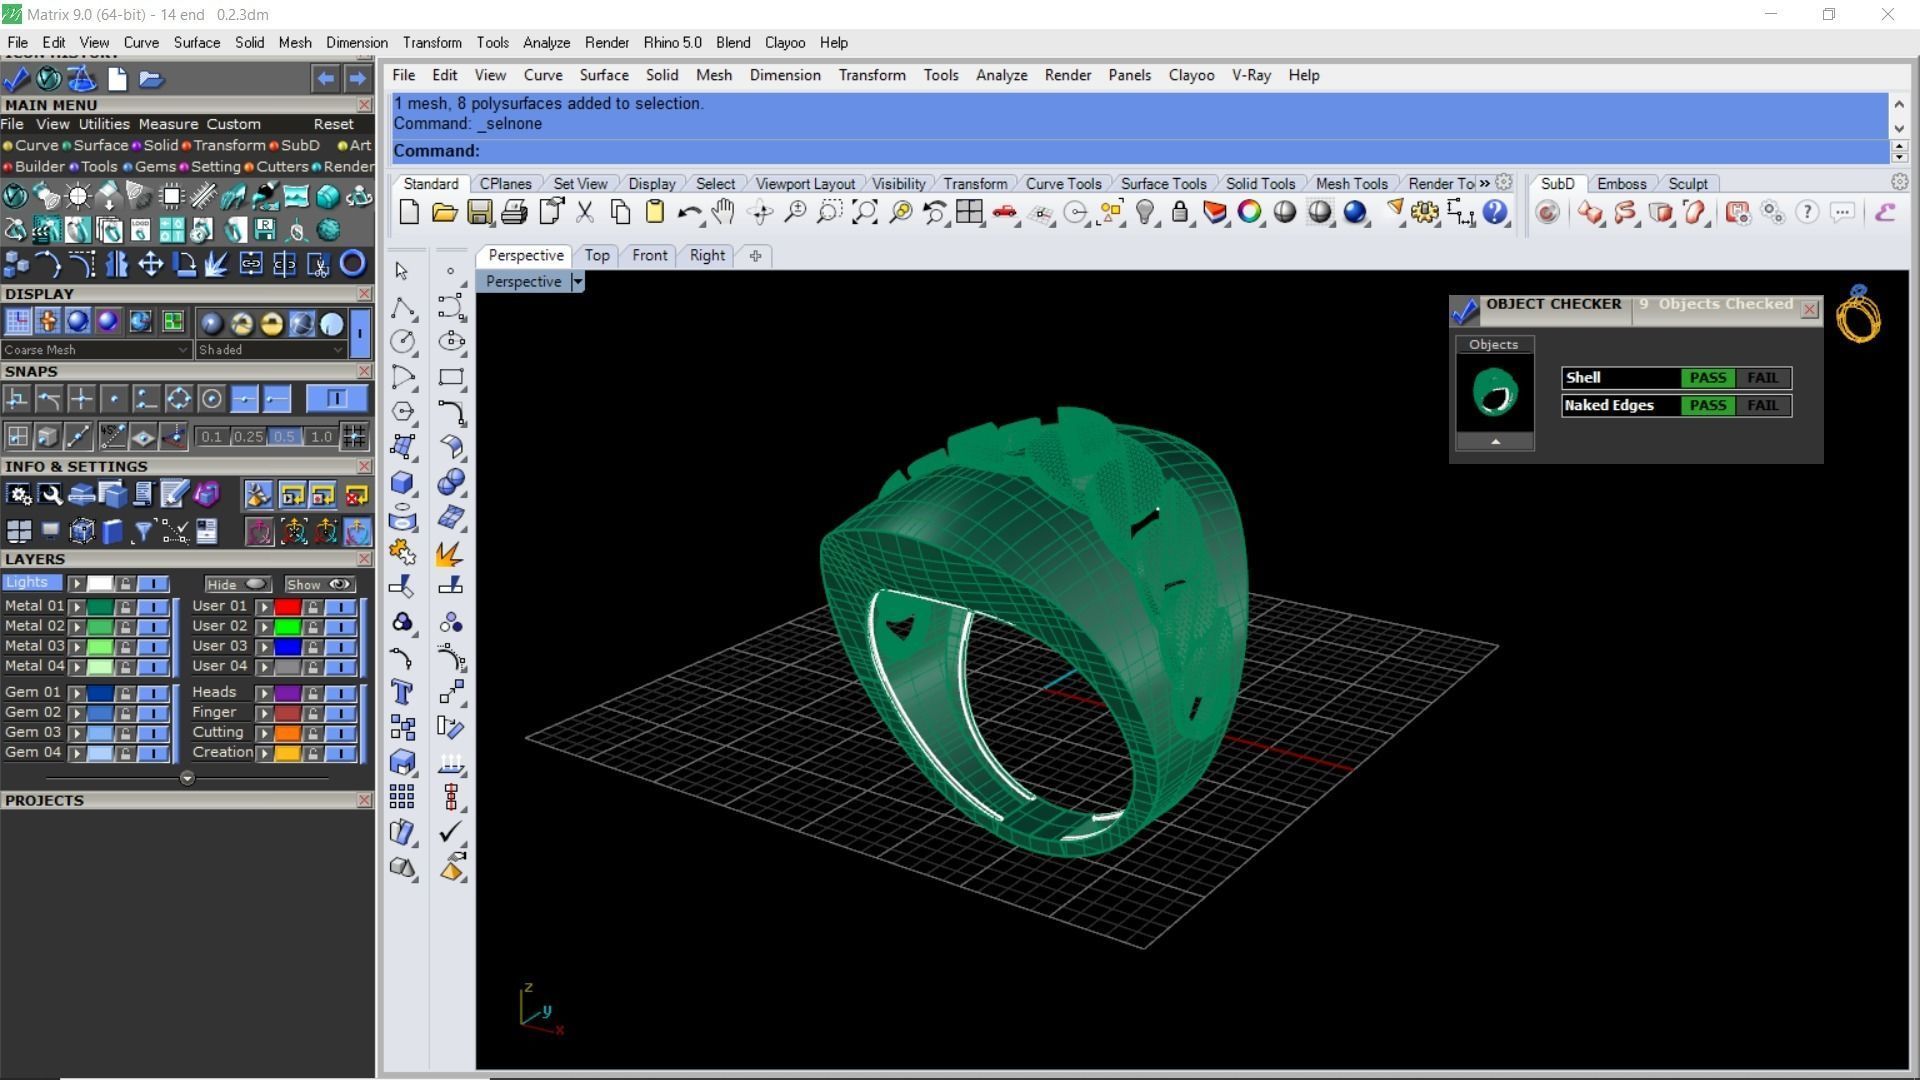Open the V-Ray menu

(x=1251, y=75)
